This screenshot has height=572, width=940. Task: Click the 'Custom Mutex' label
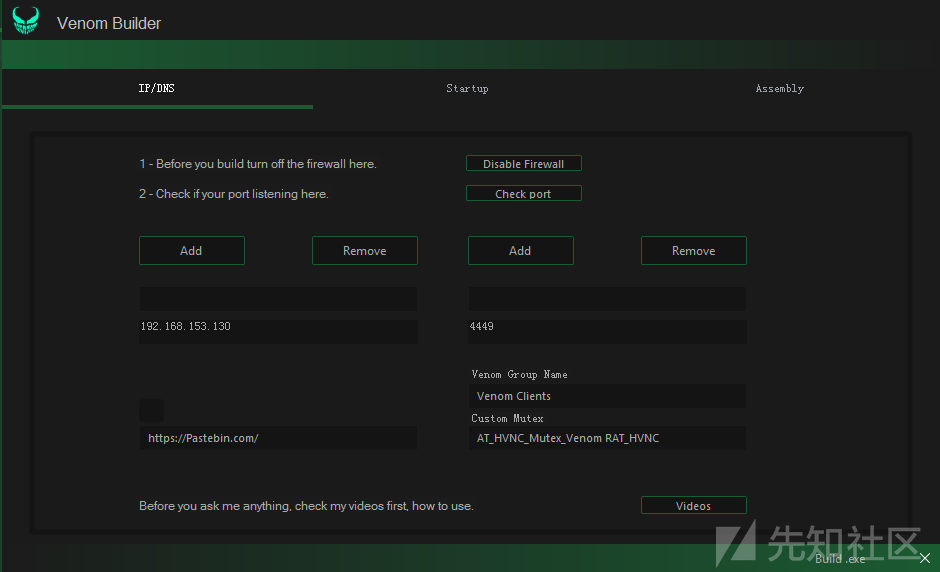(507, 419)
